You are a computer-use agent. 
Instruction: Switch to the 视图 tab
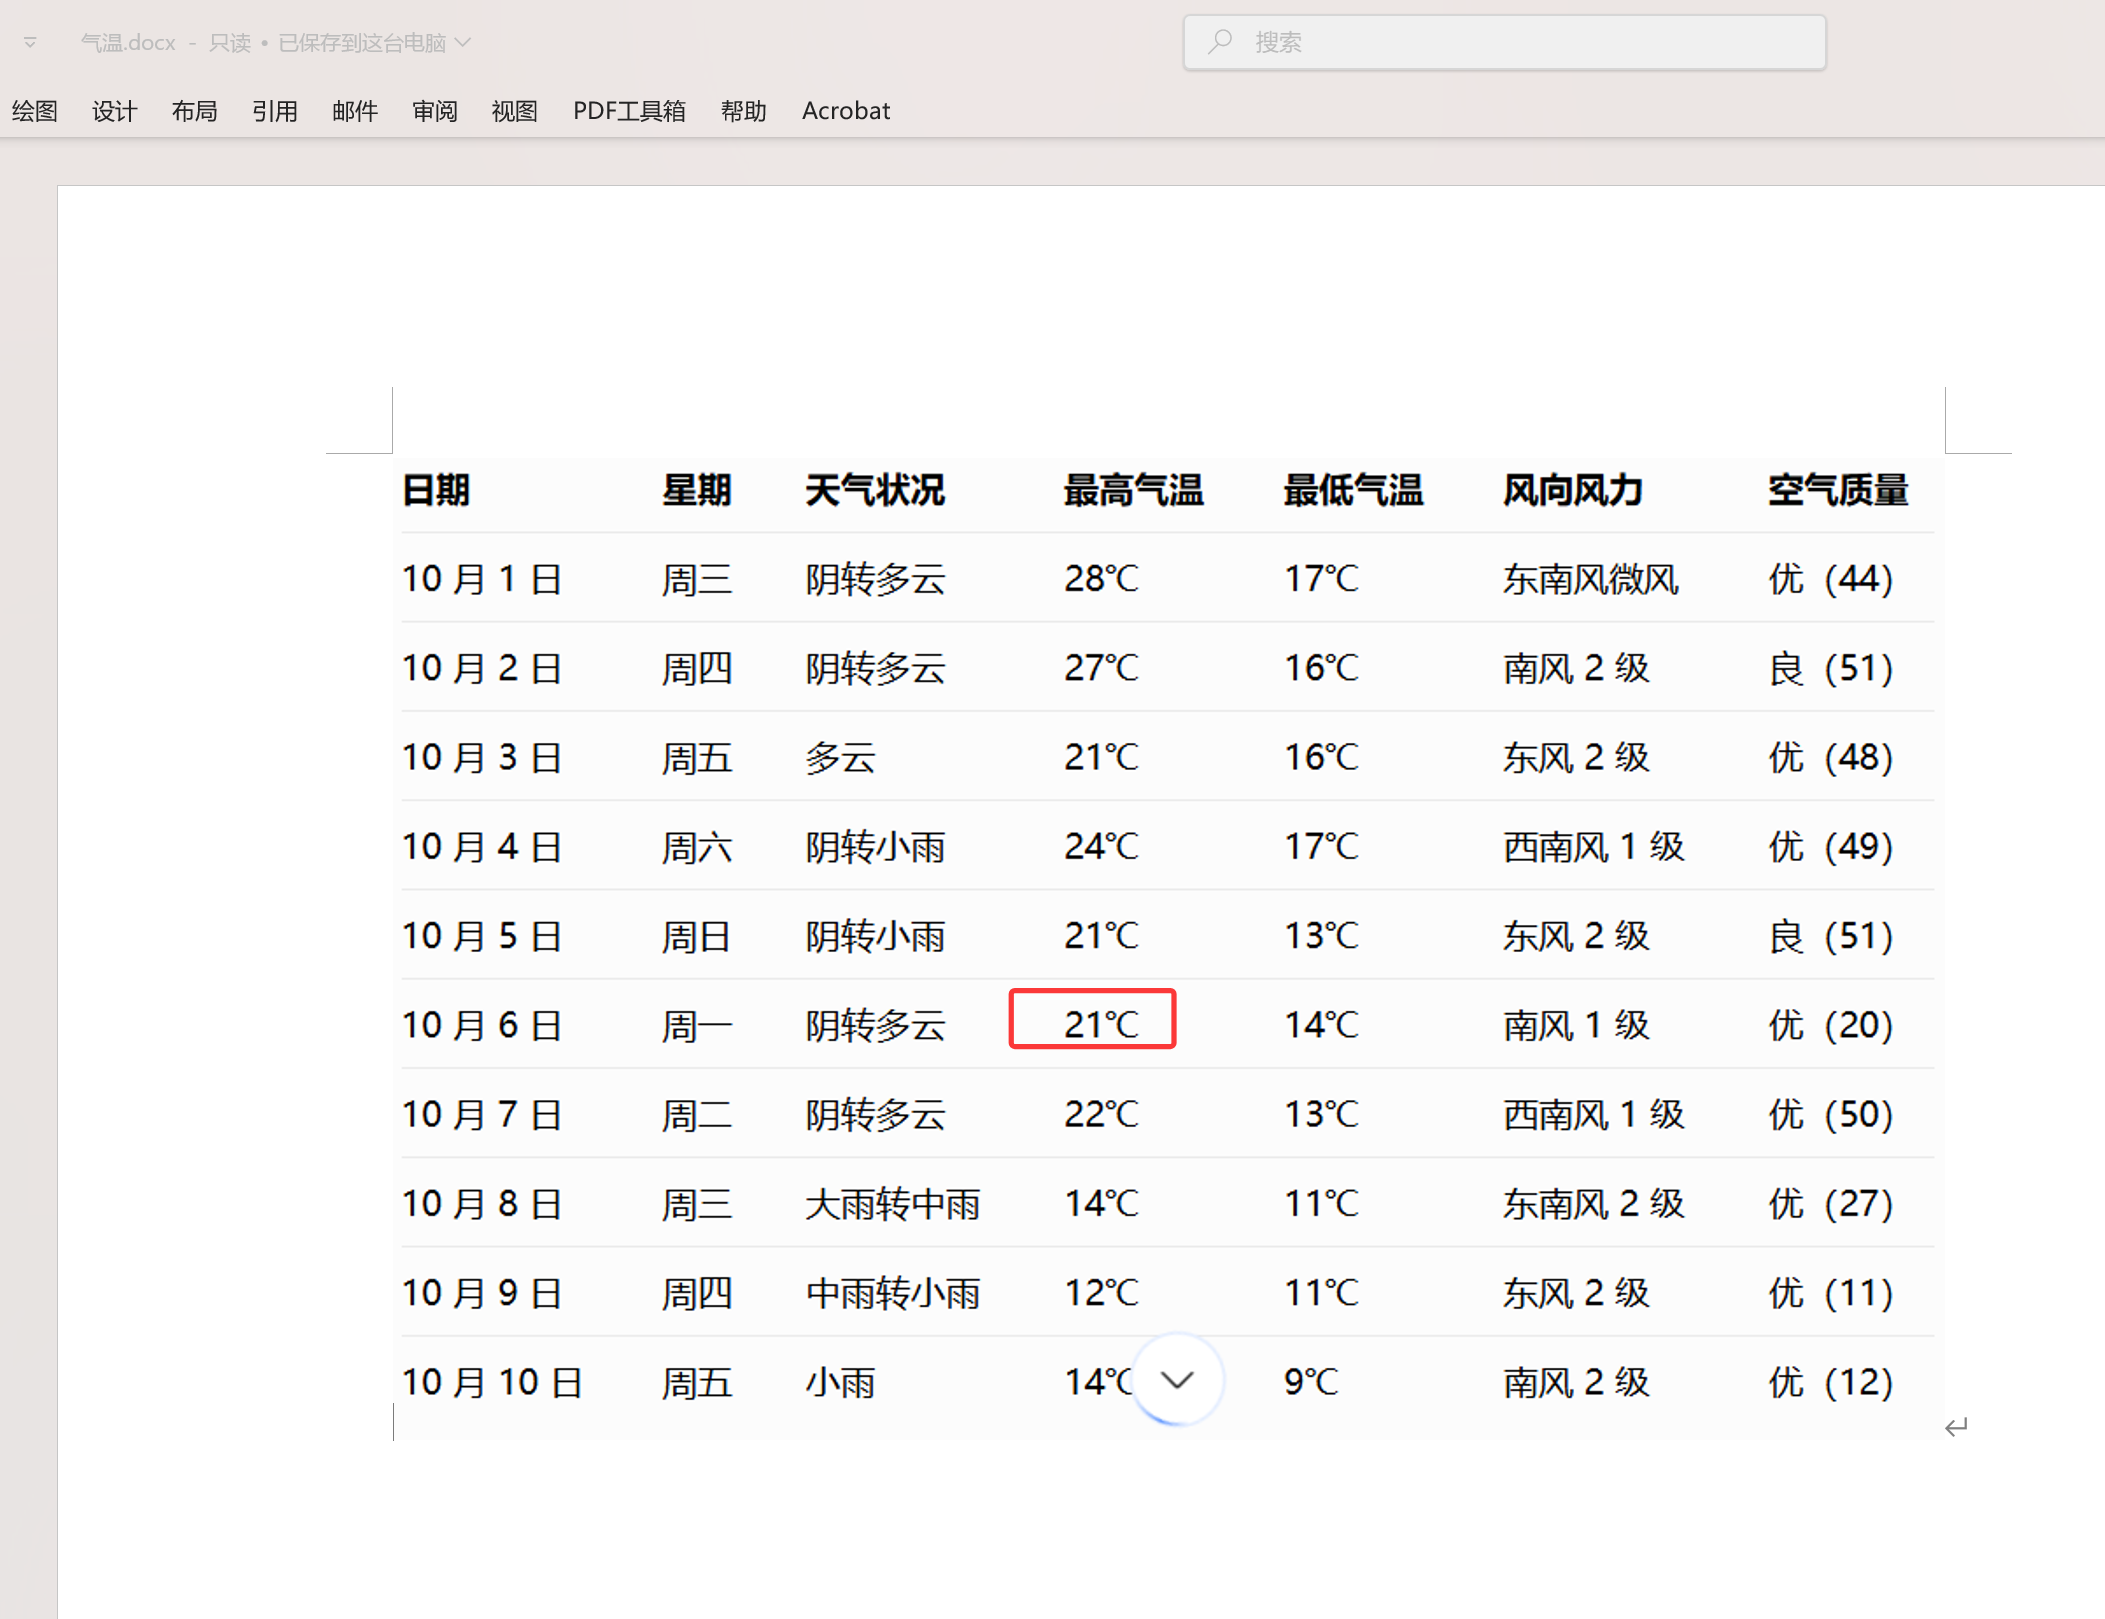click(x=514, y=111)
